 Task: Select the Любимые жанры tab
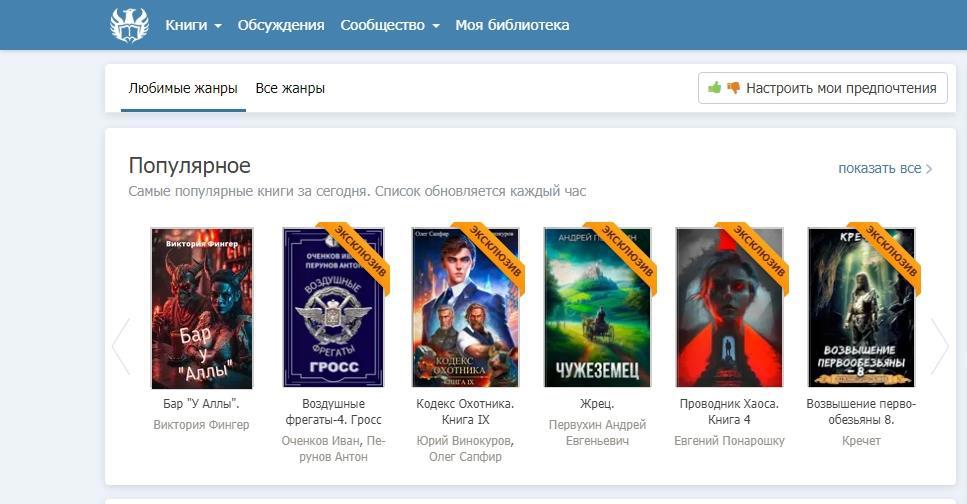183,88
